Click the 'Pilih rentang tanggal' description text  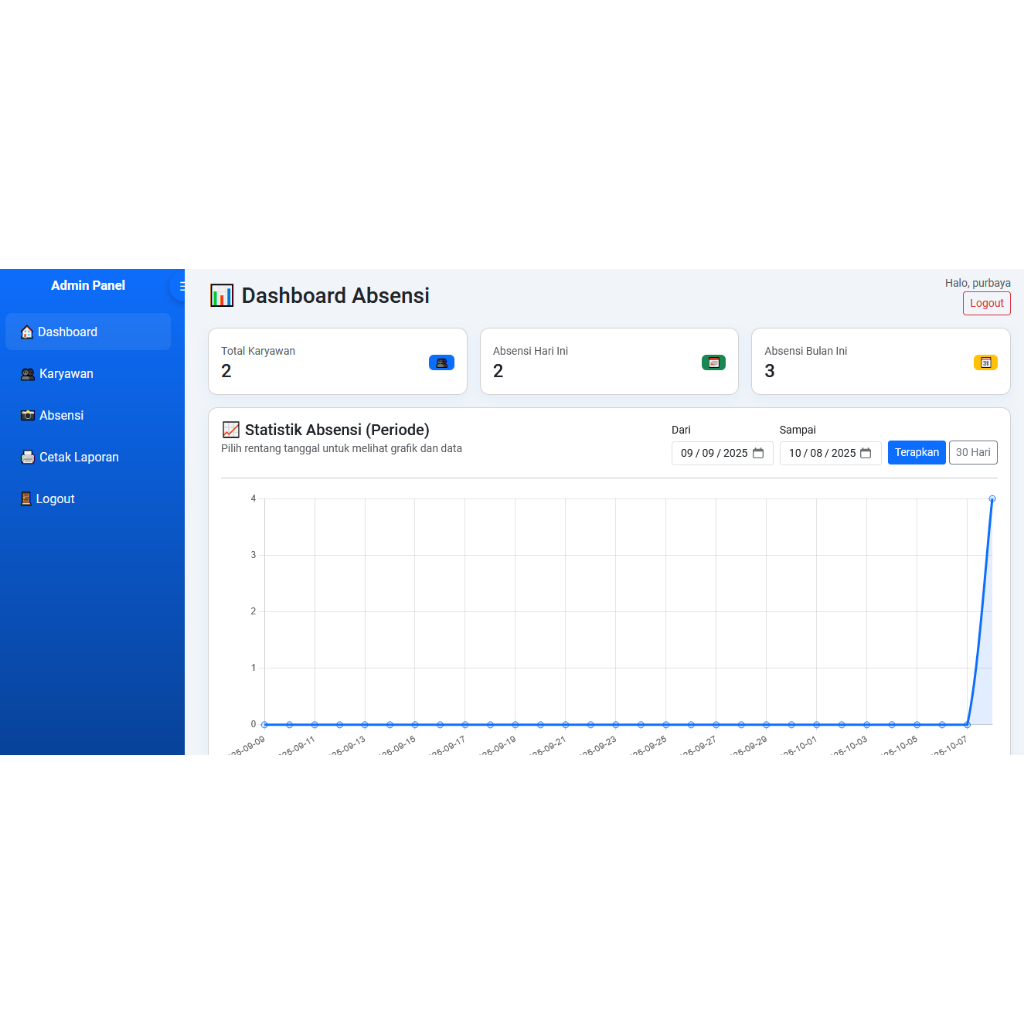[x=342, y=449]
